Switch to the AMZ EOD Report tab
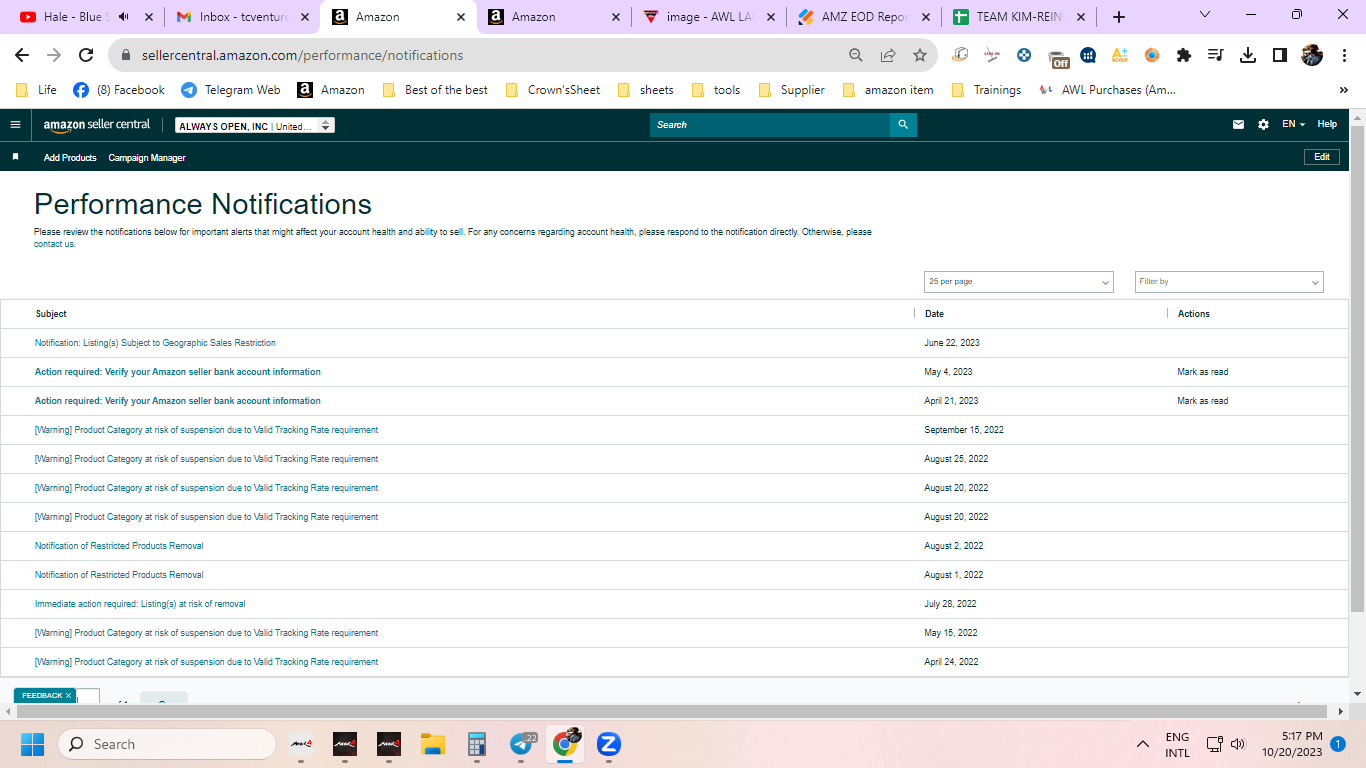This screenshot has width=1366, height=768. 865,17
